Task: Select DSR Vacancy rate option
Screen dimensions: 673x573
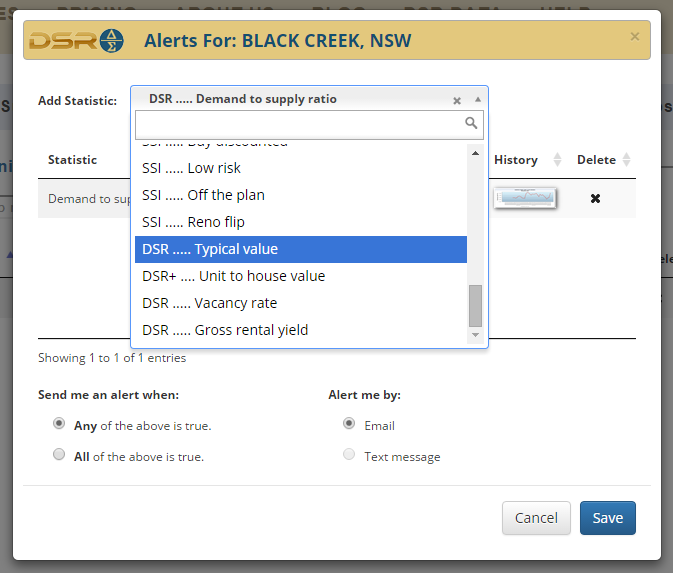Action: [300, 303]
